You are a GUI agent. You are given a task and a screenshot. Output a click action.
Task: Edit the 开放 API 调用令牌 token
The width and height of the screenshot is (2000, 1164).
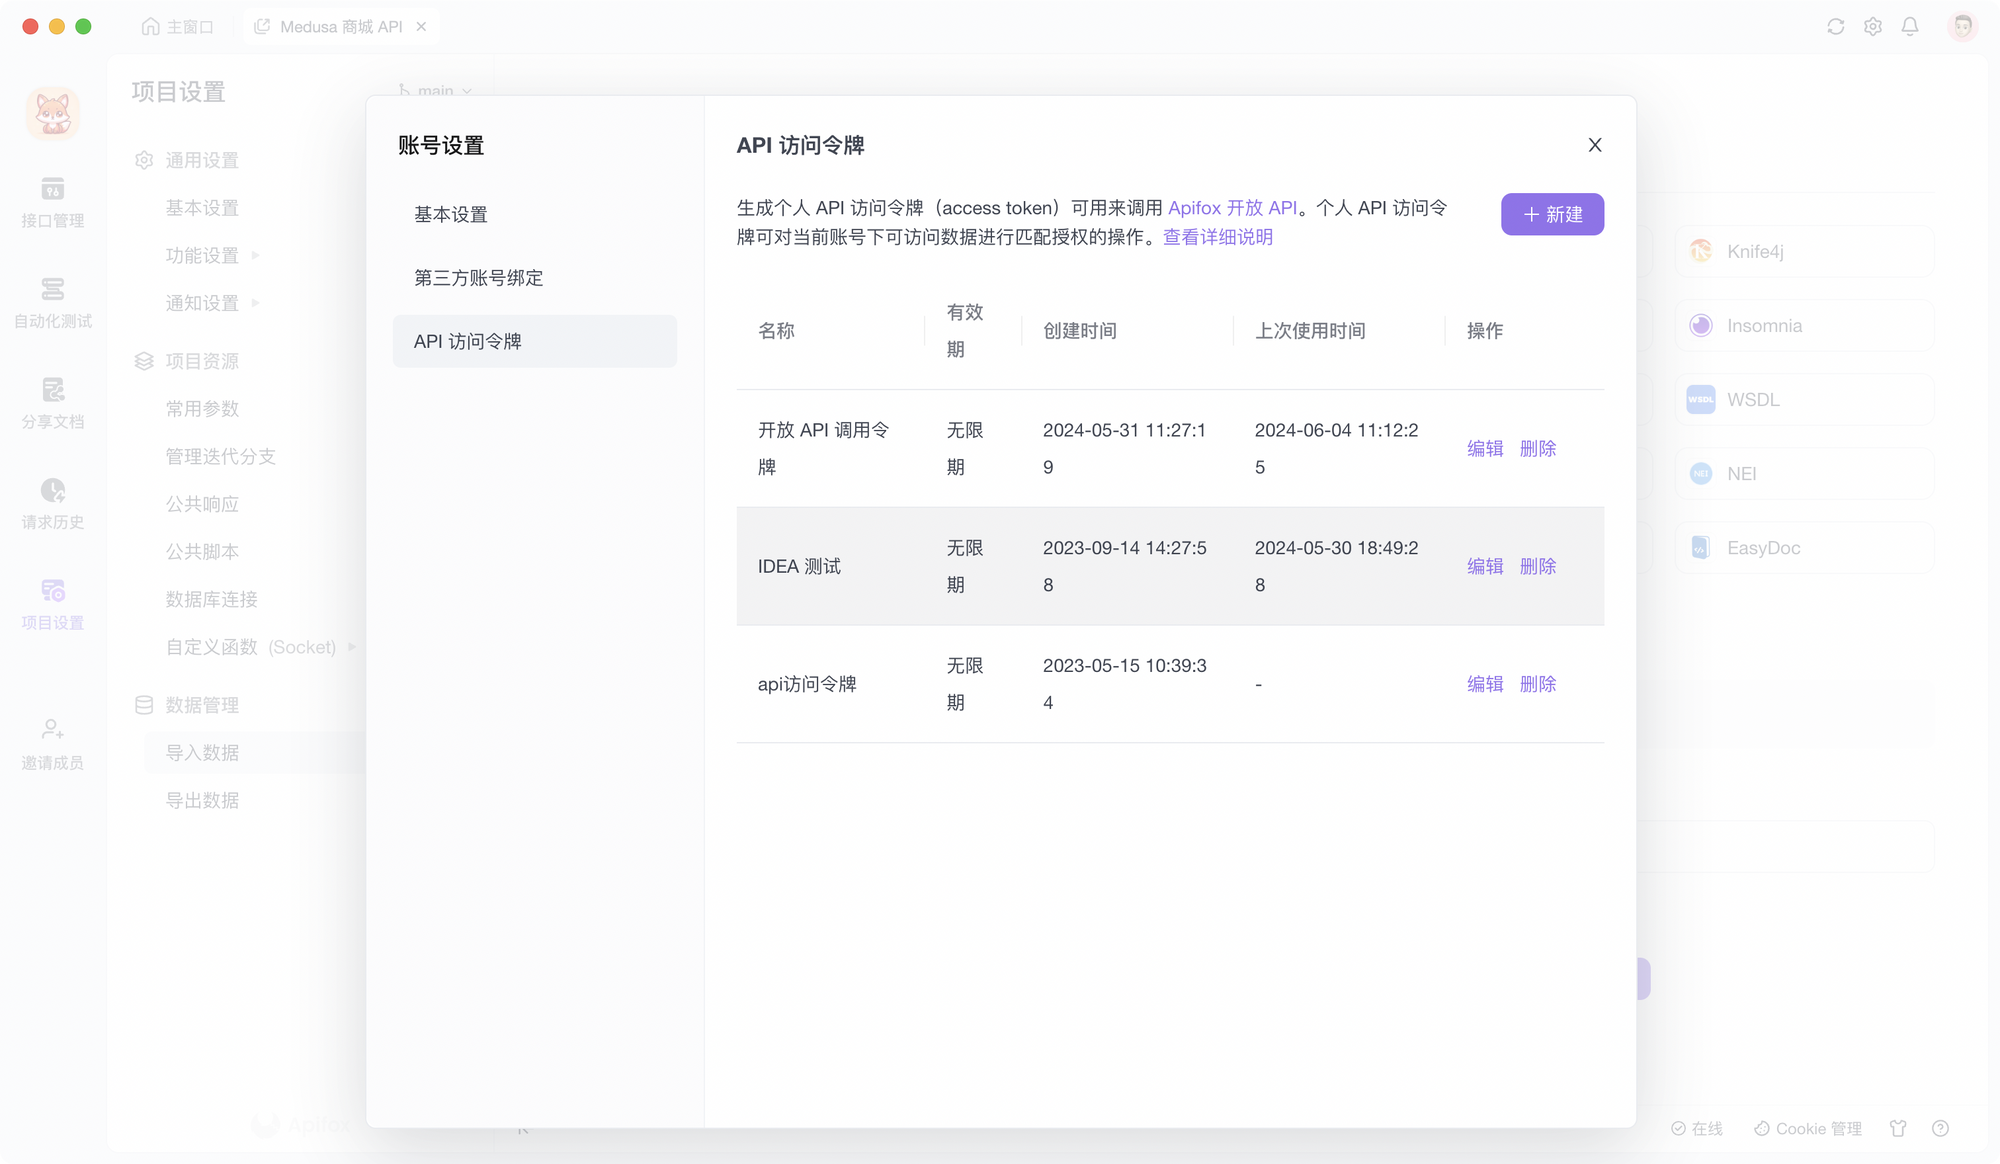click(x=1485, y=448)
